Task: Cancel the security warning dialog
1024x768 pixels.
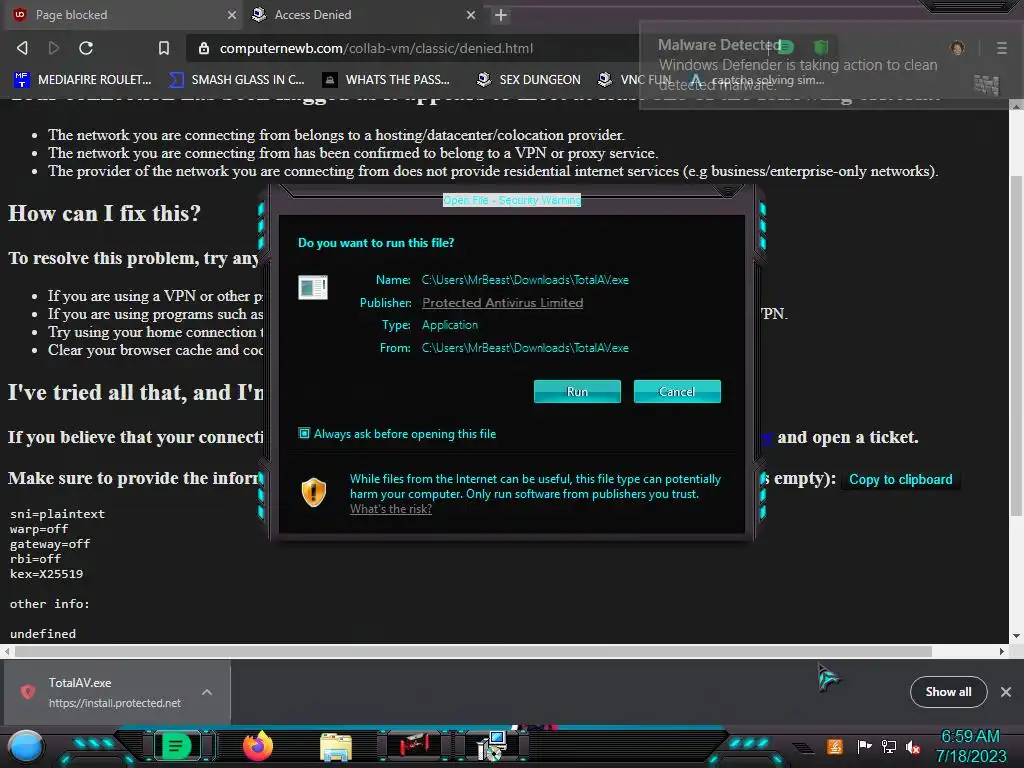Action: tap(677, 391)
